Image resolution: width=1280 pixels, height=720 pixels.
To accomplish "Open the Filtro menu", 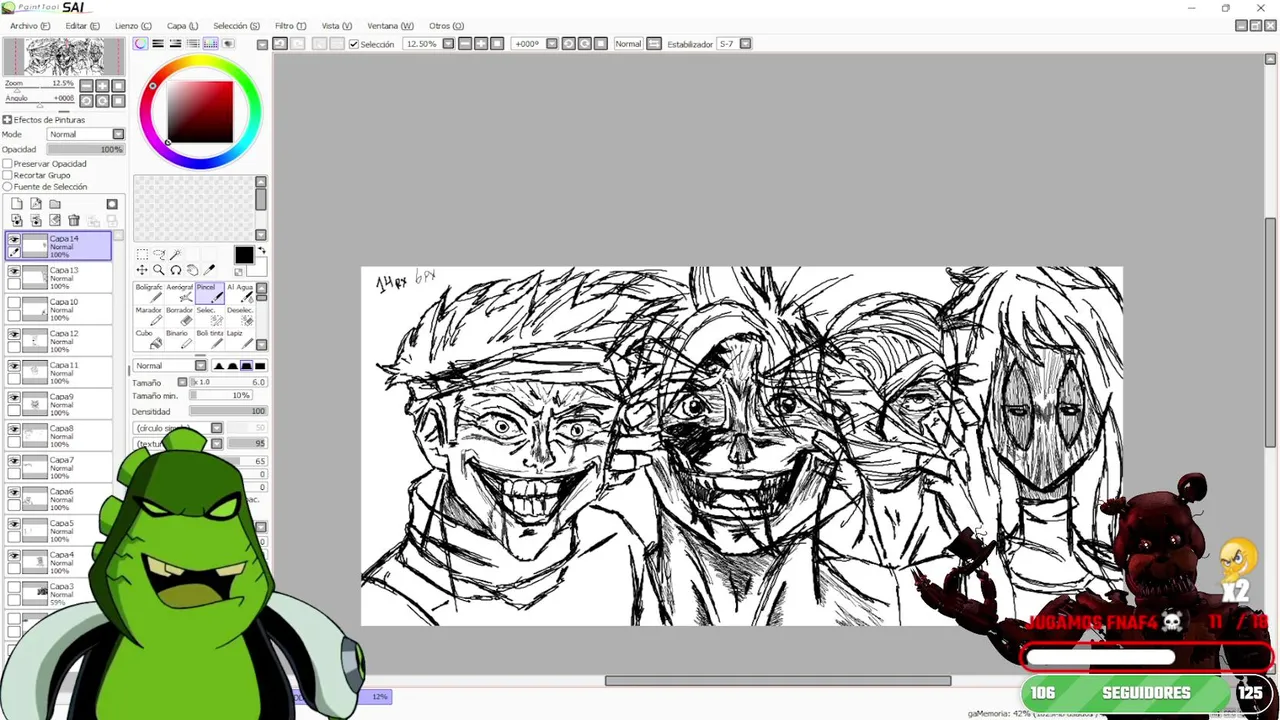I will [290, 26].
